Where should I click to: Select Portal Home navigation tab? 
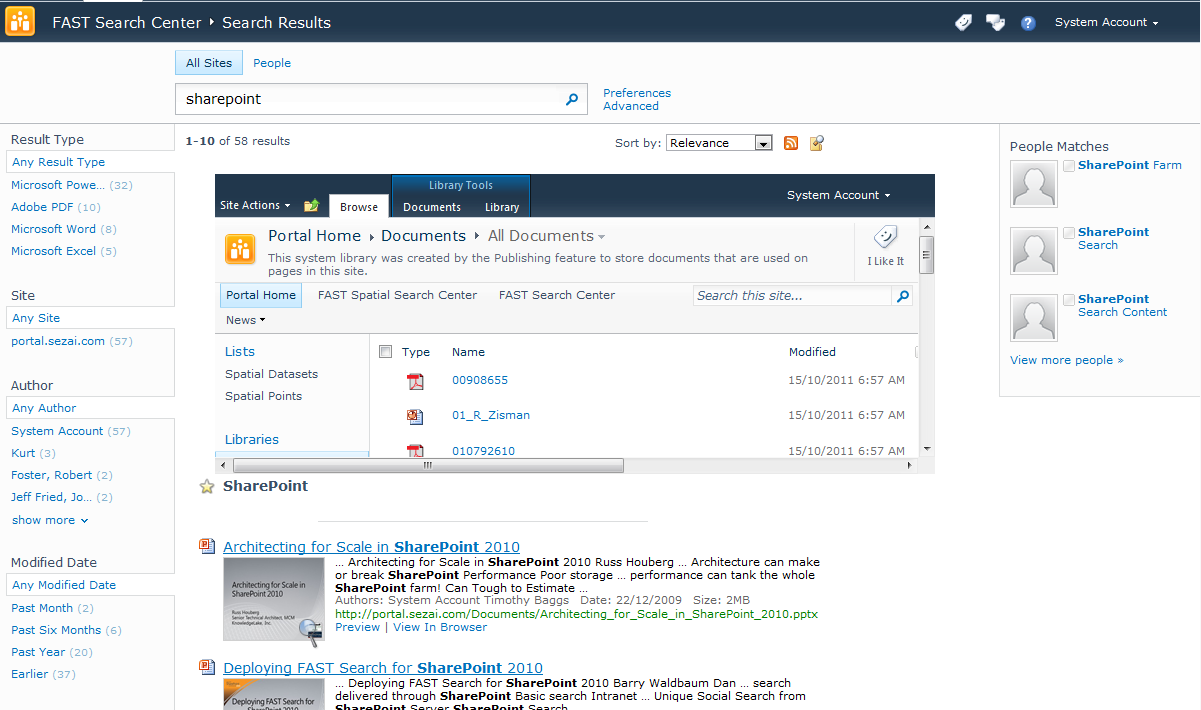(261, 295)
